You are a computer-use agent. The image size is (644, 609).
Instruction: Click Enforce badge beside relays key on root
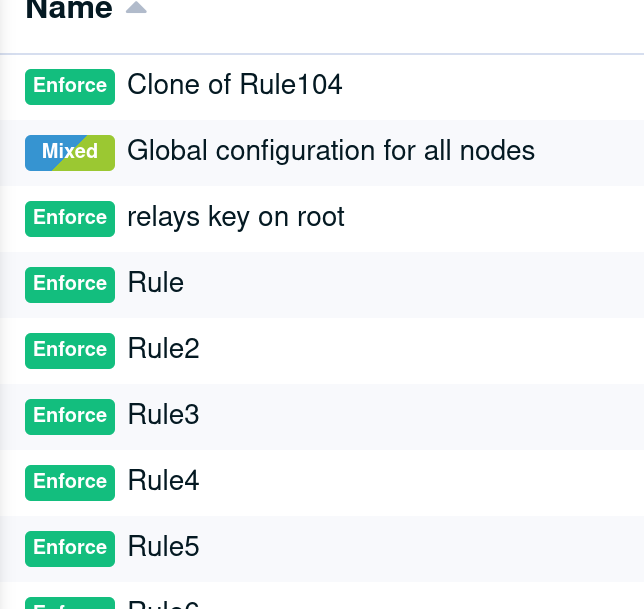point(70,219)
